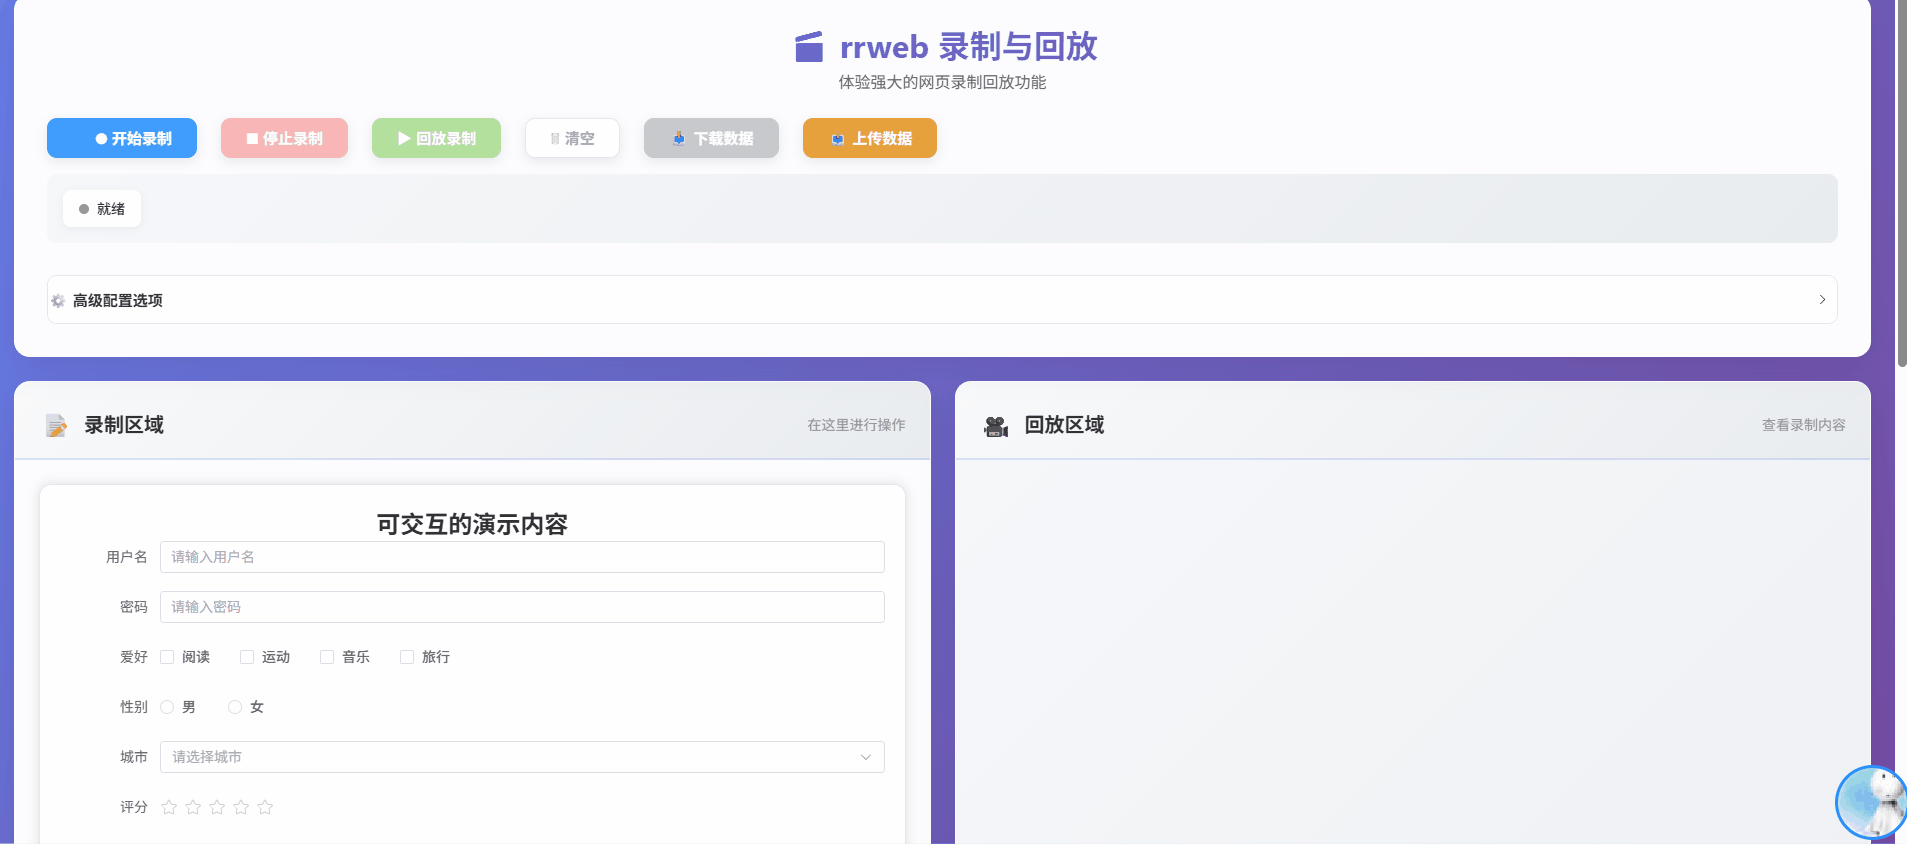Click the floating mascot avatar at bottom right
Viewport: 1907px width, 844px height.
pos(1872,803)
